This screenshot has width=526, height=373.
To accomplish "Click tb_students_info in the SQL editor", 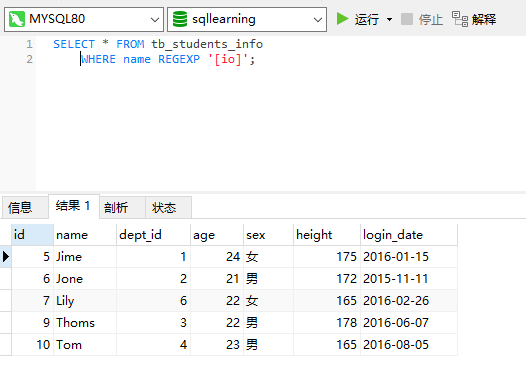I will [x=207, y=44].
